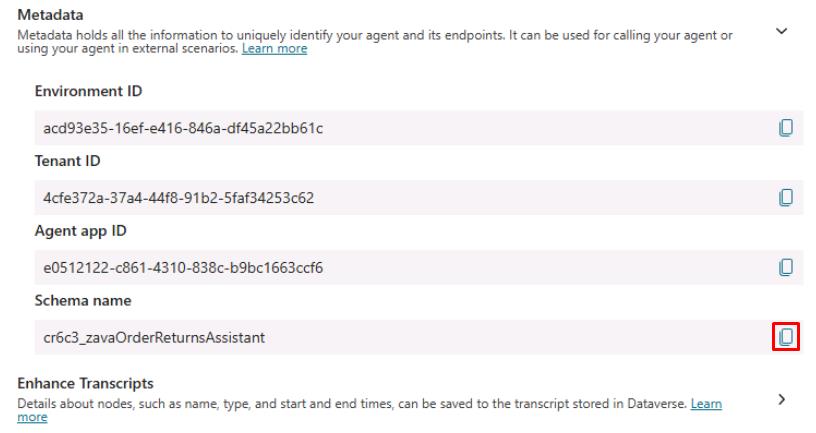This screenshot has width=816, height=433.
Task: Click the Metadata section heading
Action: (x=50, y=15)
